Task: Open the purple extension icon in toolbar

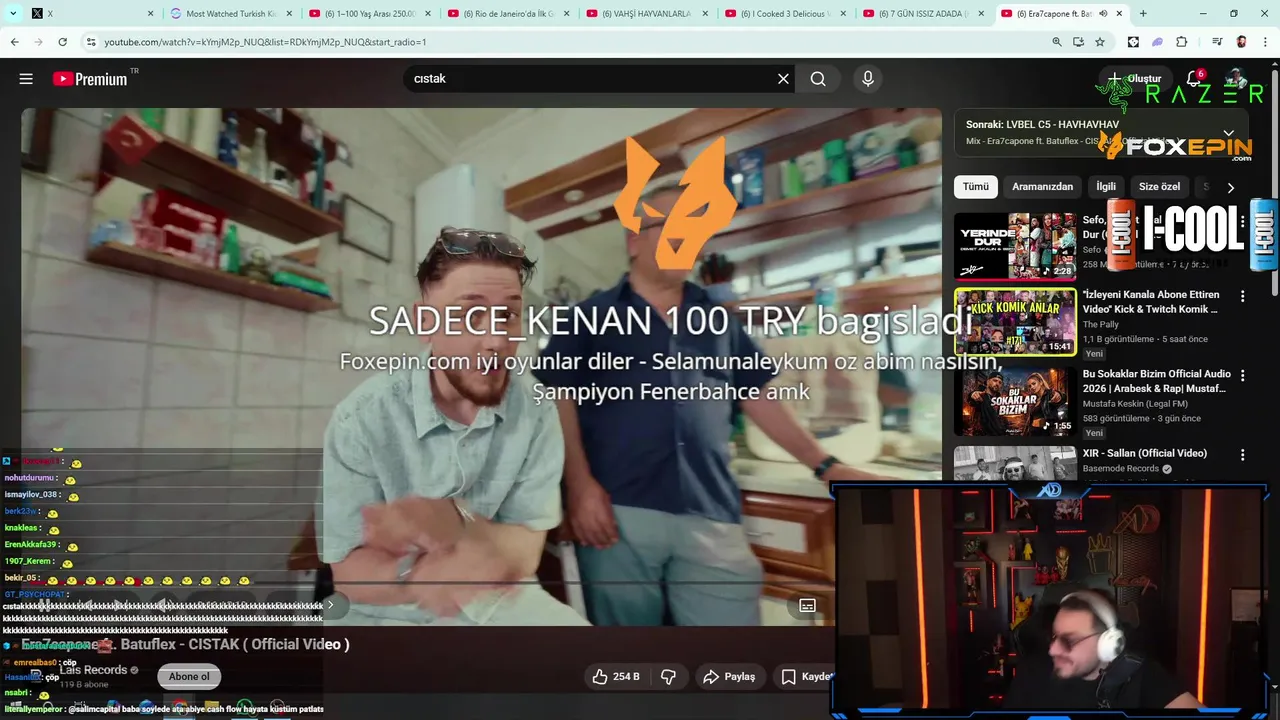Action: [x=1157, y=42]
